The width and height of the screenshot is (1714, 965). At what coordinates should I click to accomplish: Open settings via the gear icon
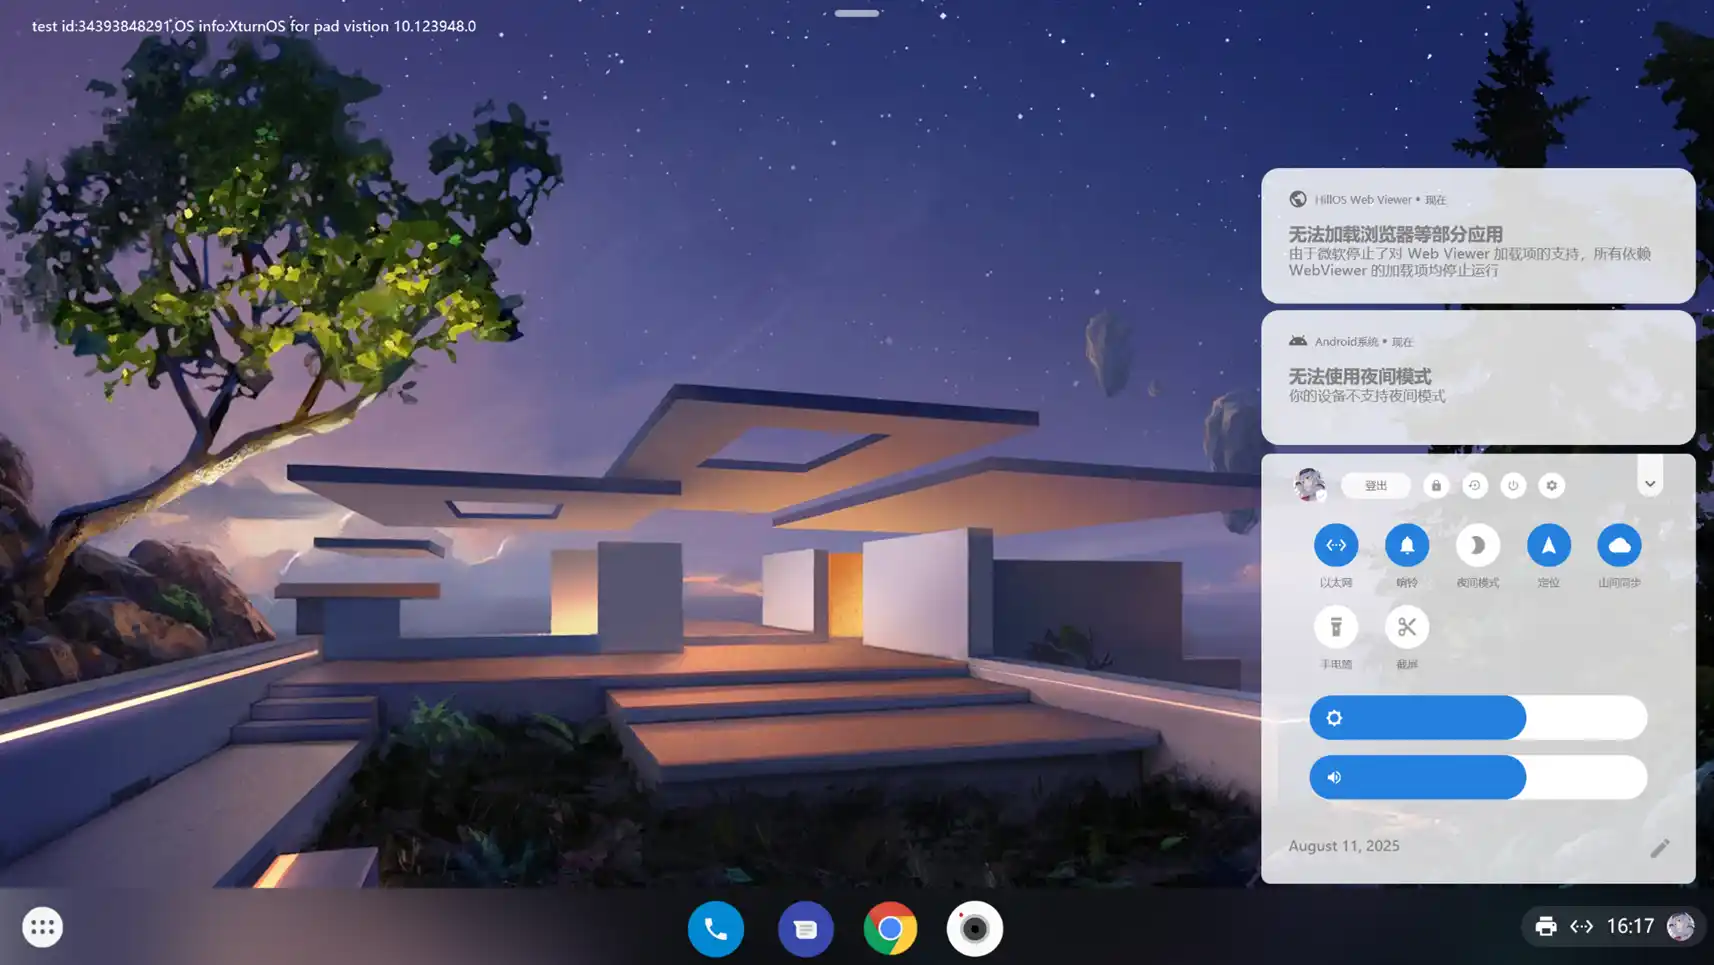pos(1551,486)
